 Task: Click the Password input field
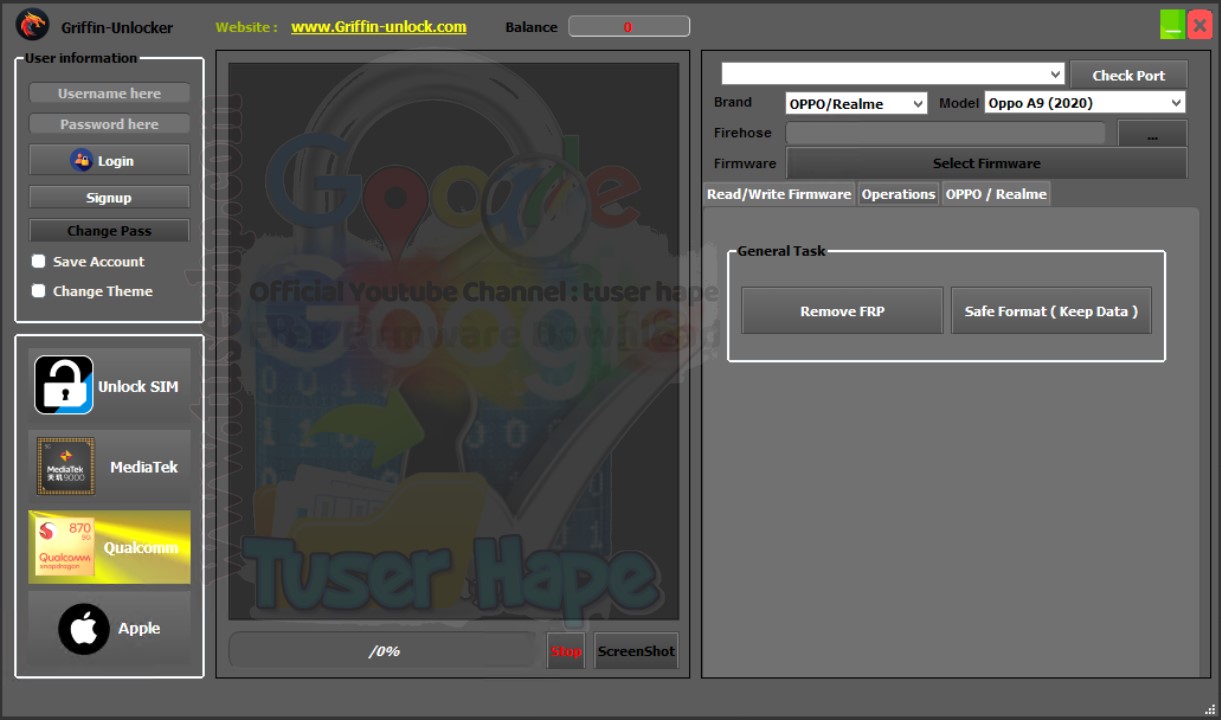point(109,124)
